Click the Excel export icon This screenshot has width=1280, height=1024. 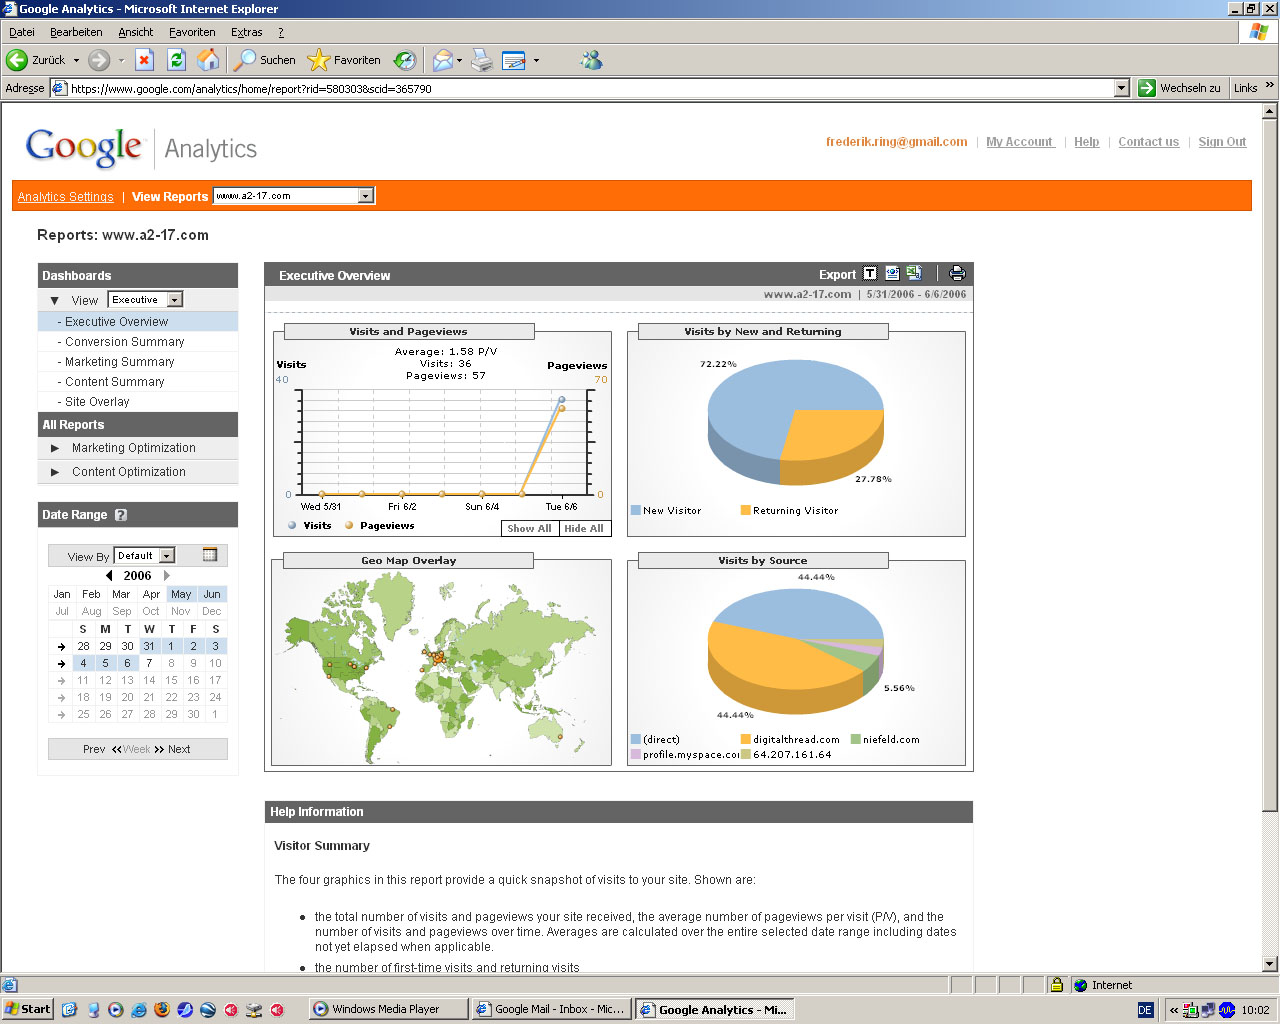coord(914,274)
